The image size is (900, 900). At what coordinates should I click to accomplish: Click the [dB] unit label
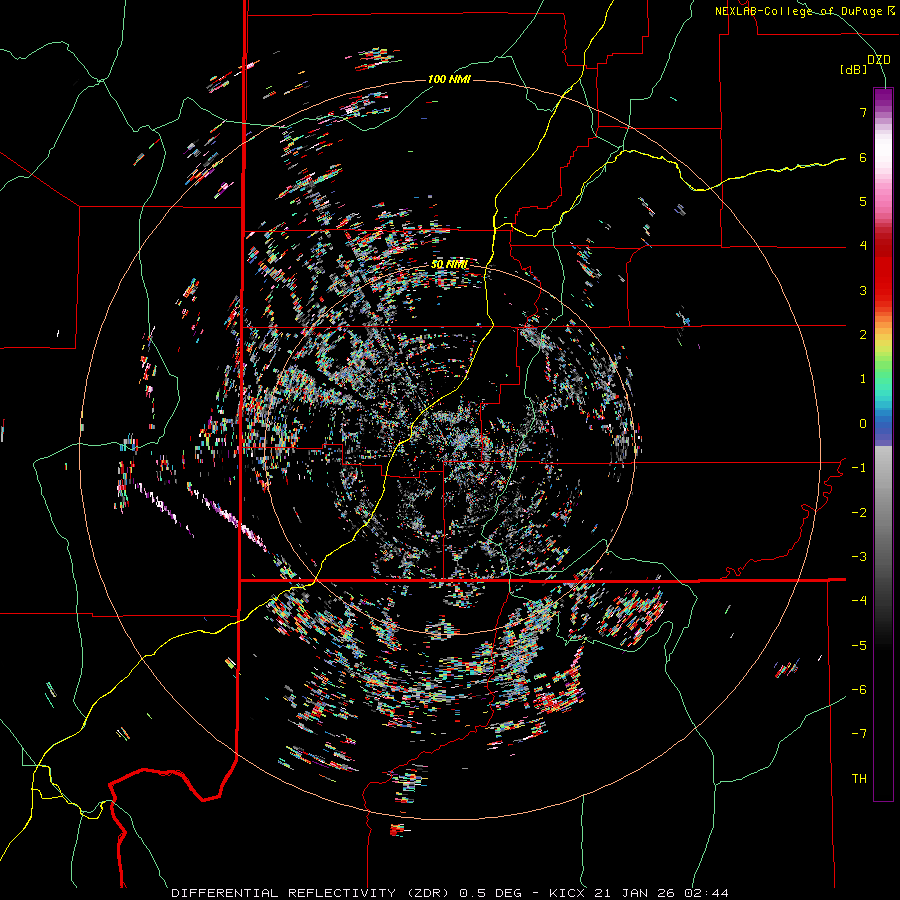point(854,70)
